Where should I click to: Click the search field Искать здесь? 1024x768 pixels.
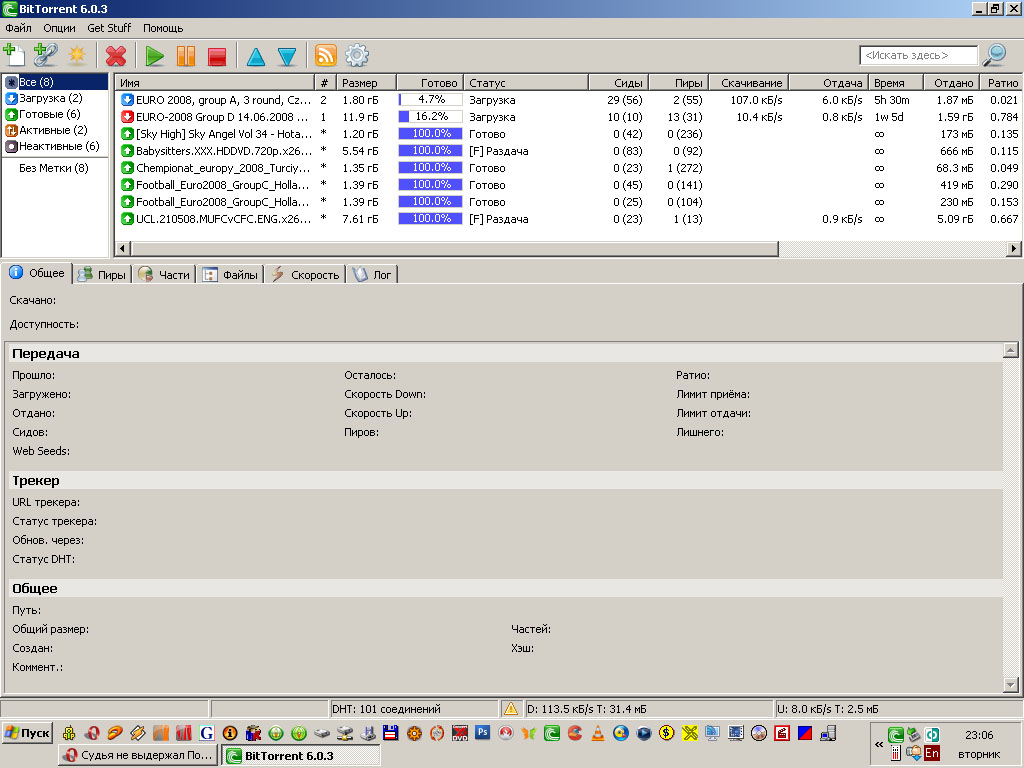(918, 56)
